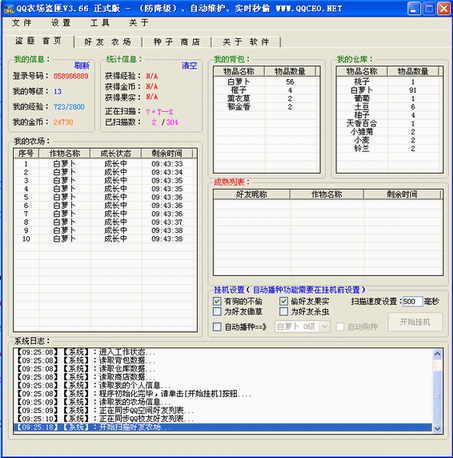Toggle the 有狗的不偷 checkbox
Image resolution: width=453 pixels, height=458 pixels.
click(x=217, y=301)
